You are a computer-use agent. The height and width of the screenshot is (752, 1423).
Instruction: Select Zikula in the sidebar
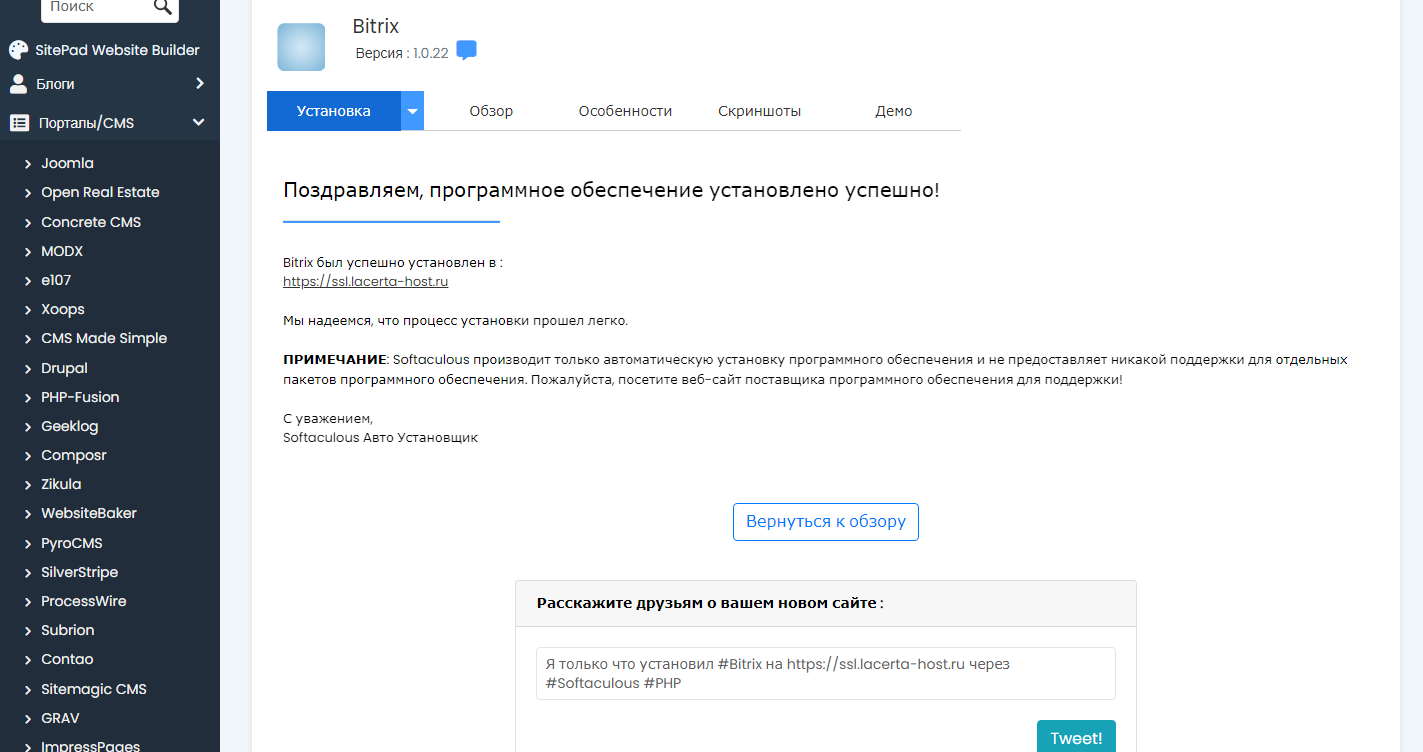[61, 484]
